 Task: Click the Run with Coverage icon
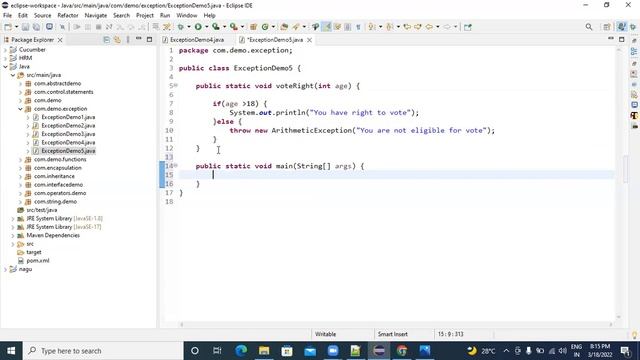tap(216, 27)
